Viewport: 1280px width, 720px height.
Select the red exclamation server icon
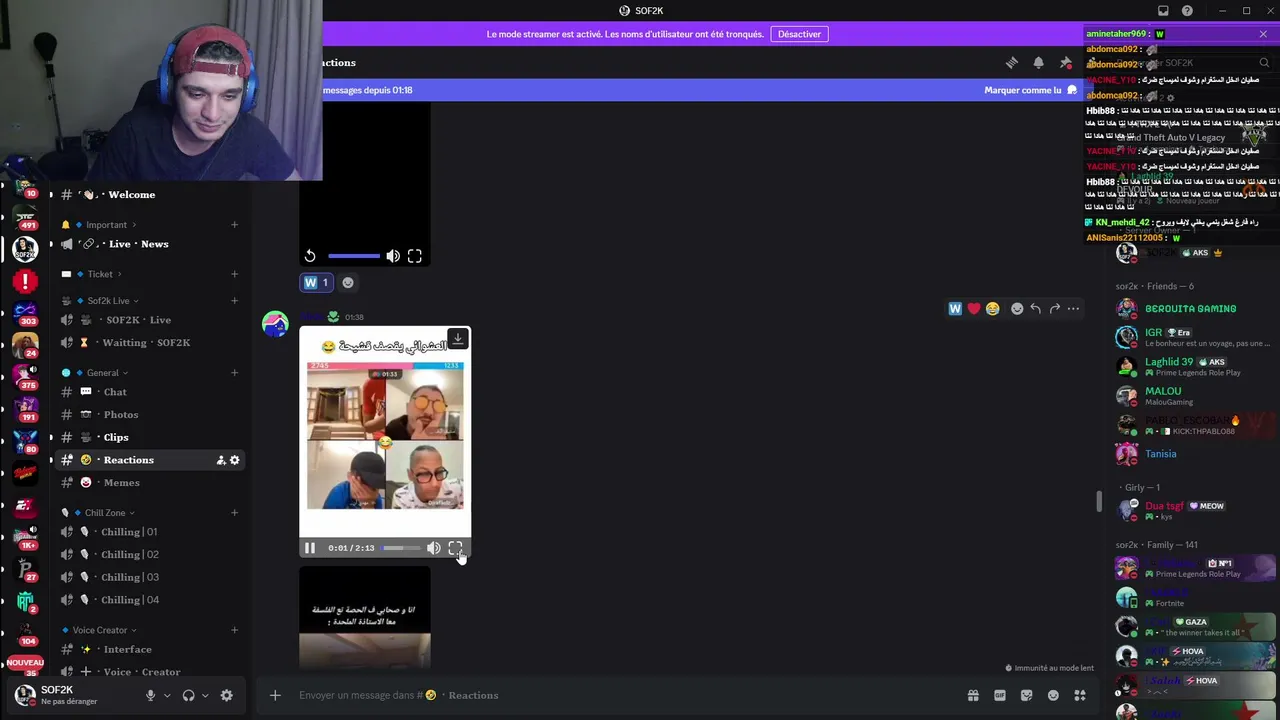(25, 282)
